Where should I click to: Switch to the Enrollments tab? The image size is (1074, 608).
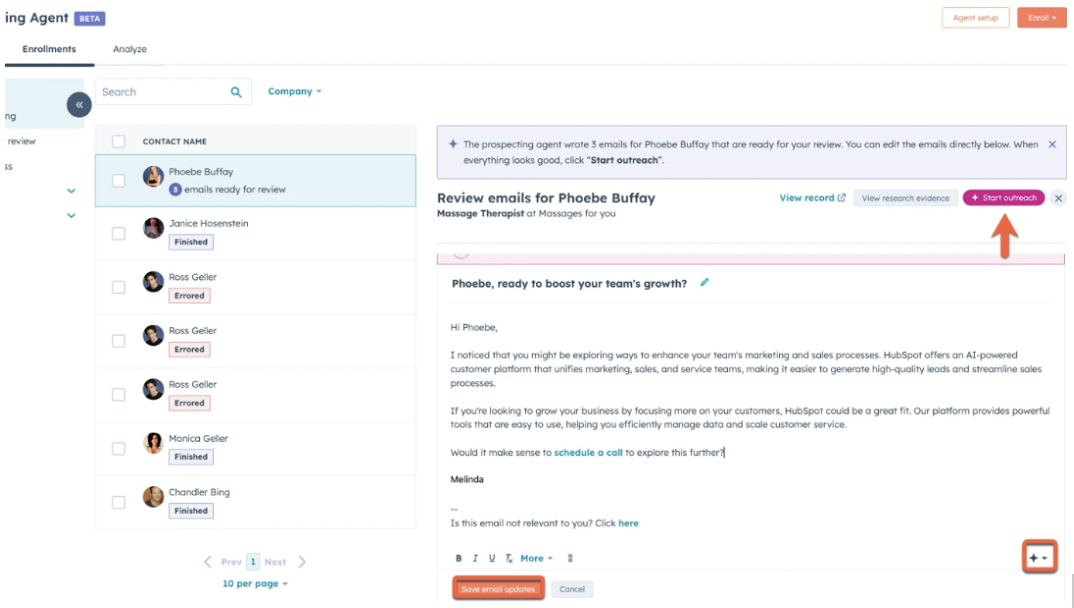point(49,49)
